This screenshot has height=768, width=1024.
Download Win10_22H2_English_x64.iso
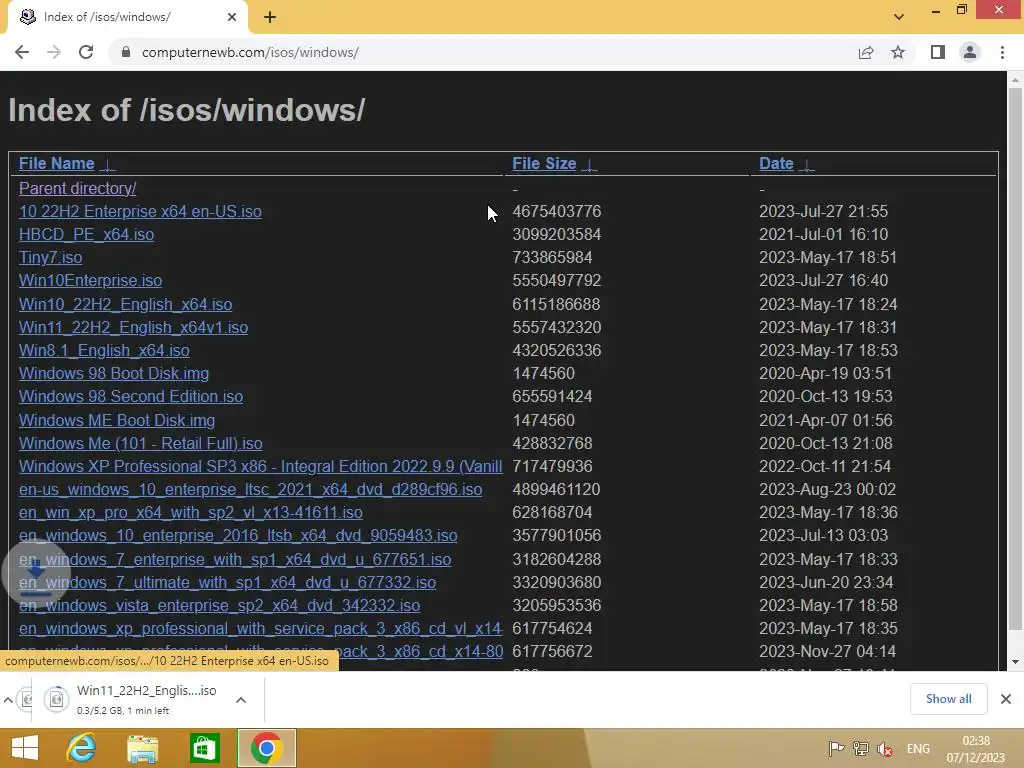[x=125, y=304]
